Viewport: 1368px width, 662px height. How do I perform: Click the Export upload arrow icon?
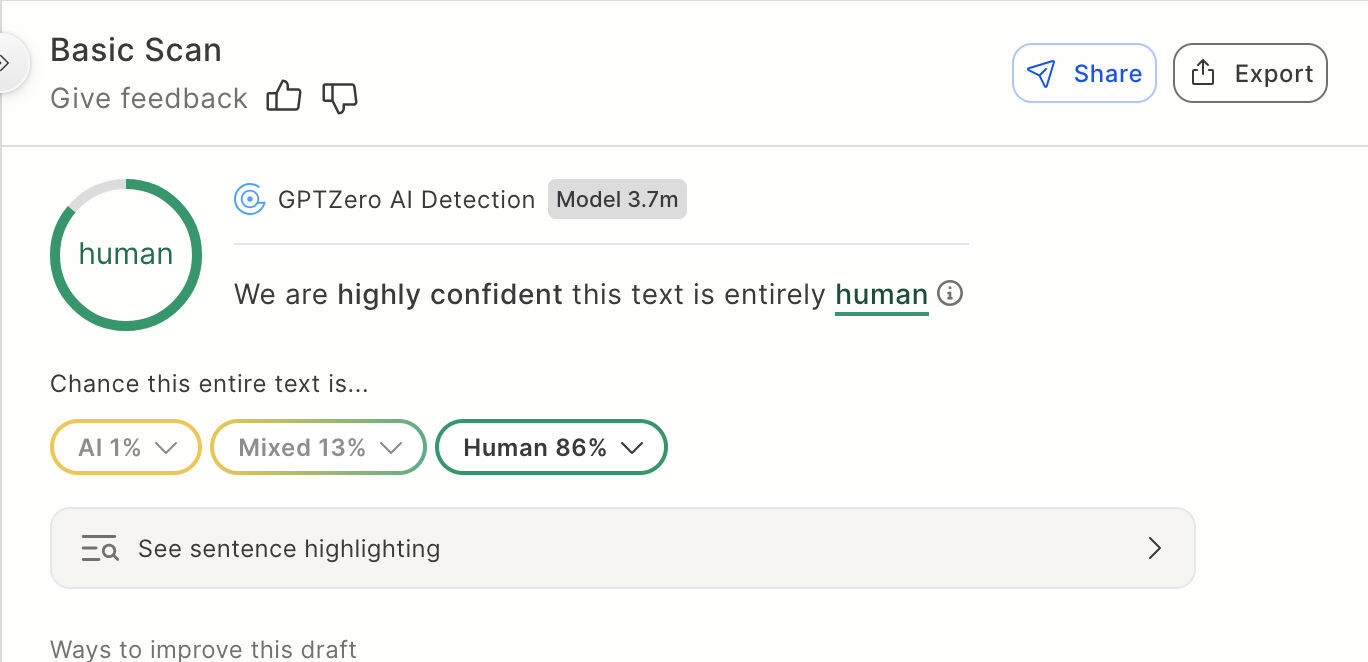(1203, 73)
